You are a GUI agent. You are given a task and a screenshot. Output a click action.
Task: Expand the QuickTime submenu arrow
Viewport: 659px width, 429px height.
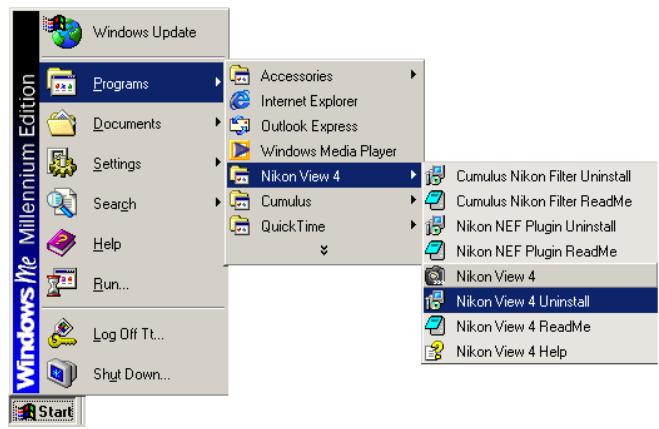tap(414, 225)
